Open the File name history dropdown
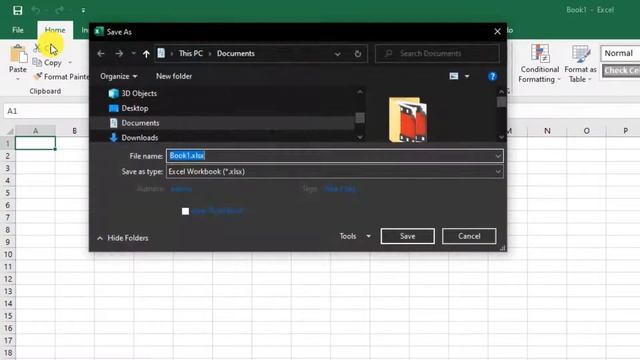Screen dimensions: 640x360 tap(498, 156)
